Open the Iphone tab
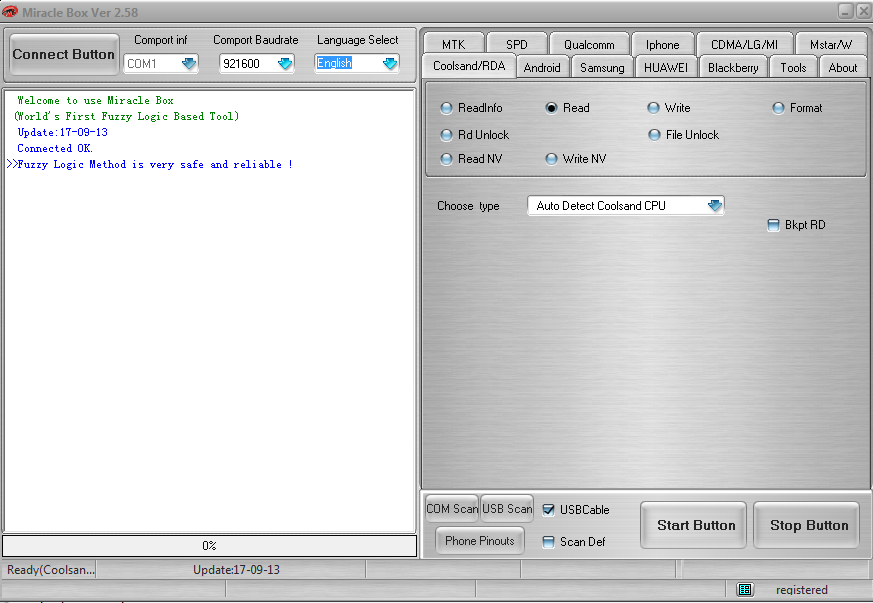The image size is (873, 603). pyautogui.click(x=663, y=44)
